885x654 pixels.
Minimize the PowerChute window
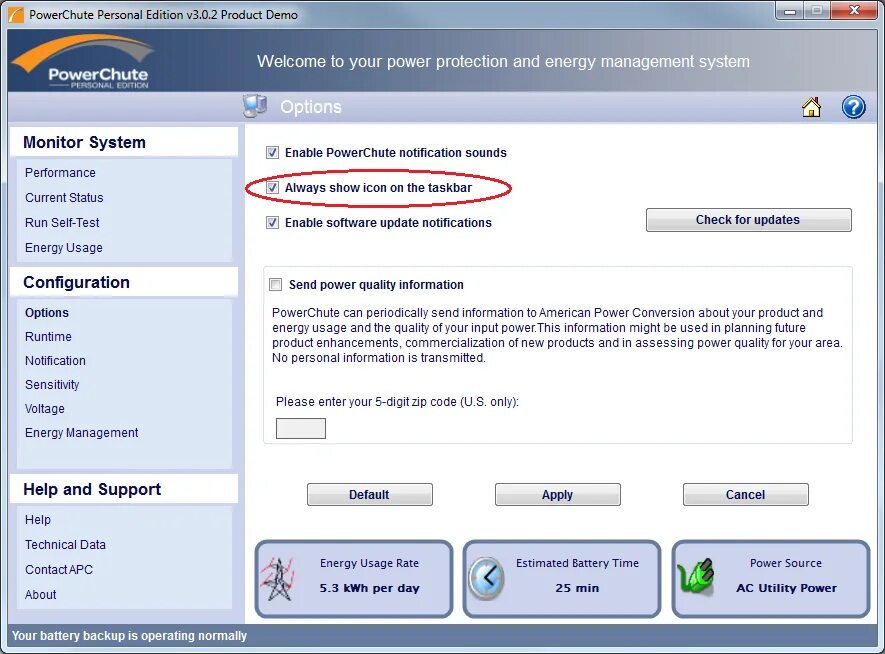pos(790,10)
